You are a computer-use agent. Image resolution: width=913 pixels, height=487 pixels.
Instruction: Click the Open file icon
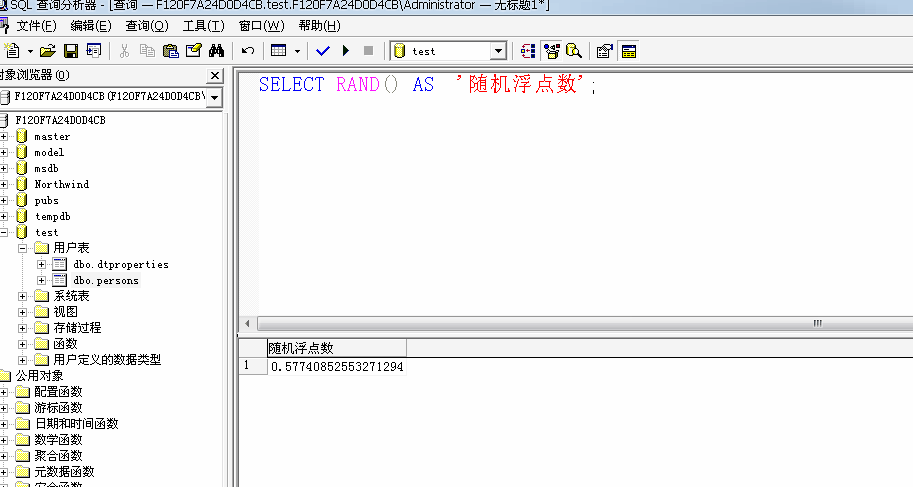click(x=48, y=51)
